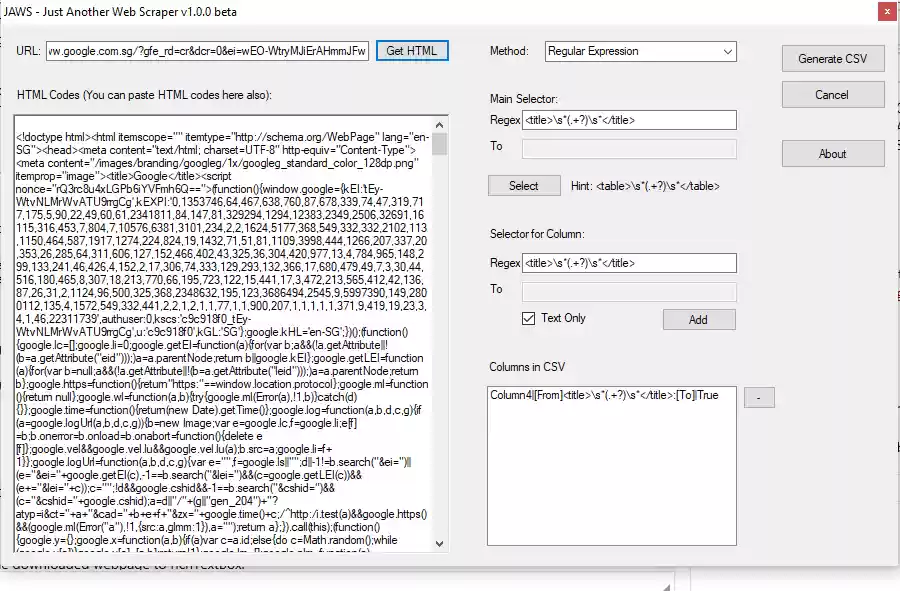Remove the selected column using the minus button

(759, 397)
